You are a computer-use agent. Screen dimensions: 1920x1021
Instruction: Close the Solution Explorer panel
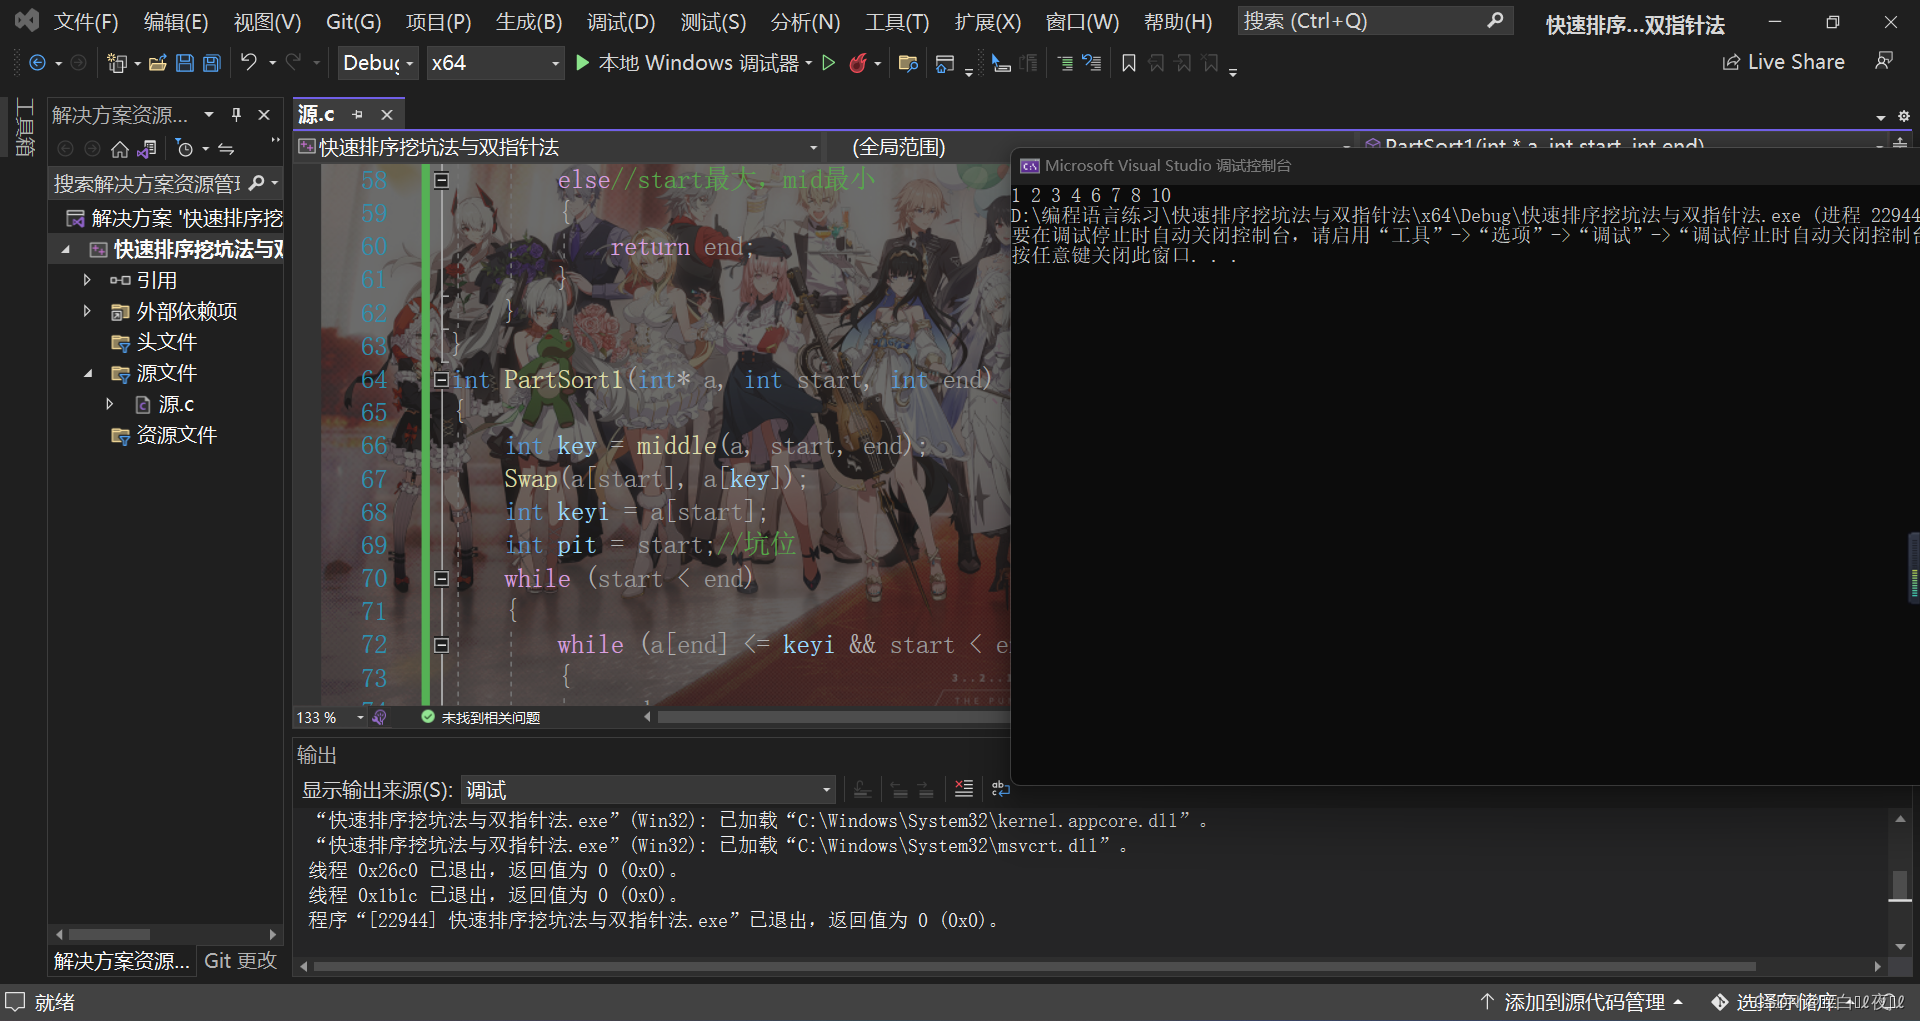tap(264, 114)
